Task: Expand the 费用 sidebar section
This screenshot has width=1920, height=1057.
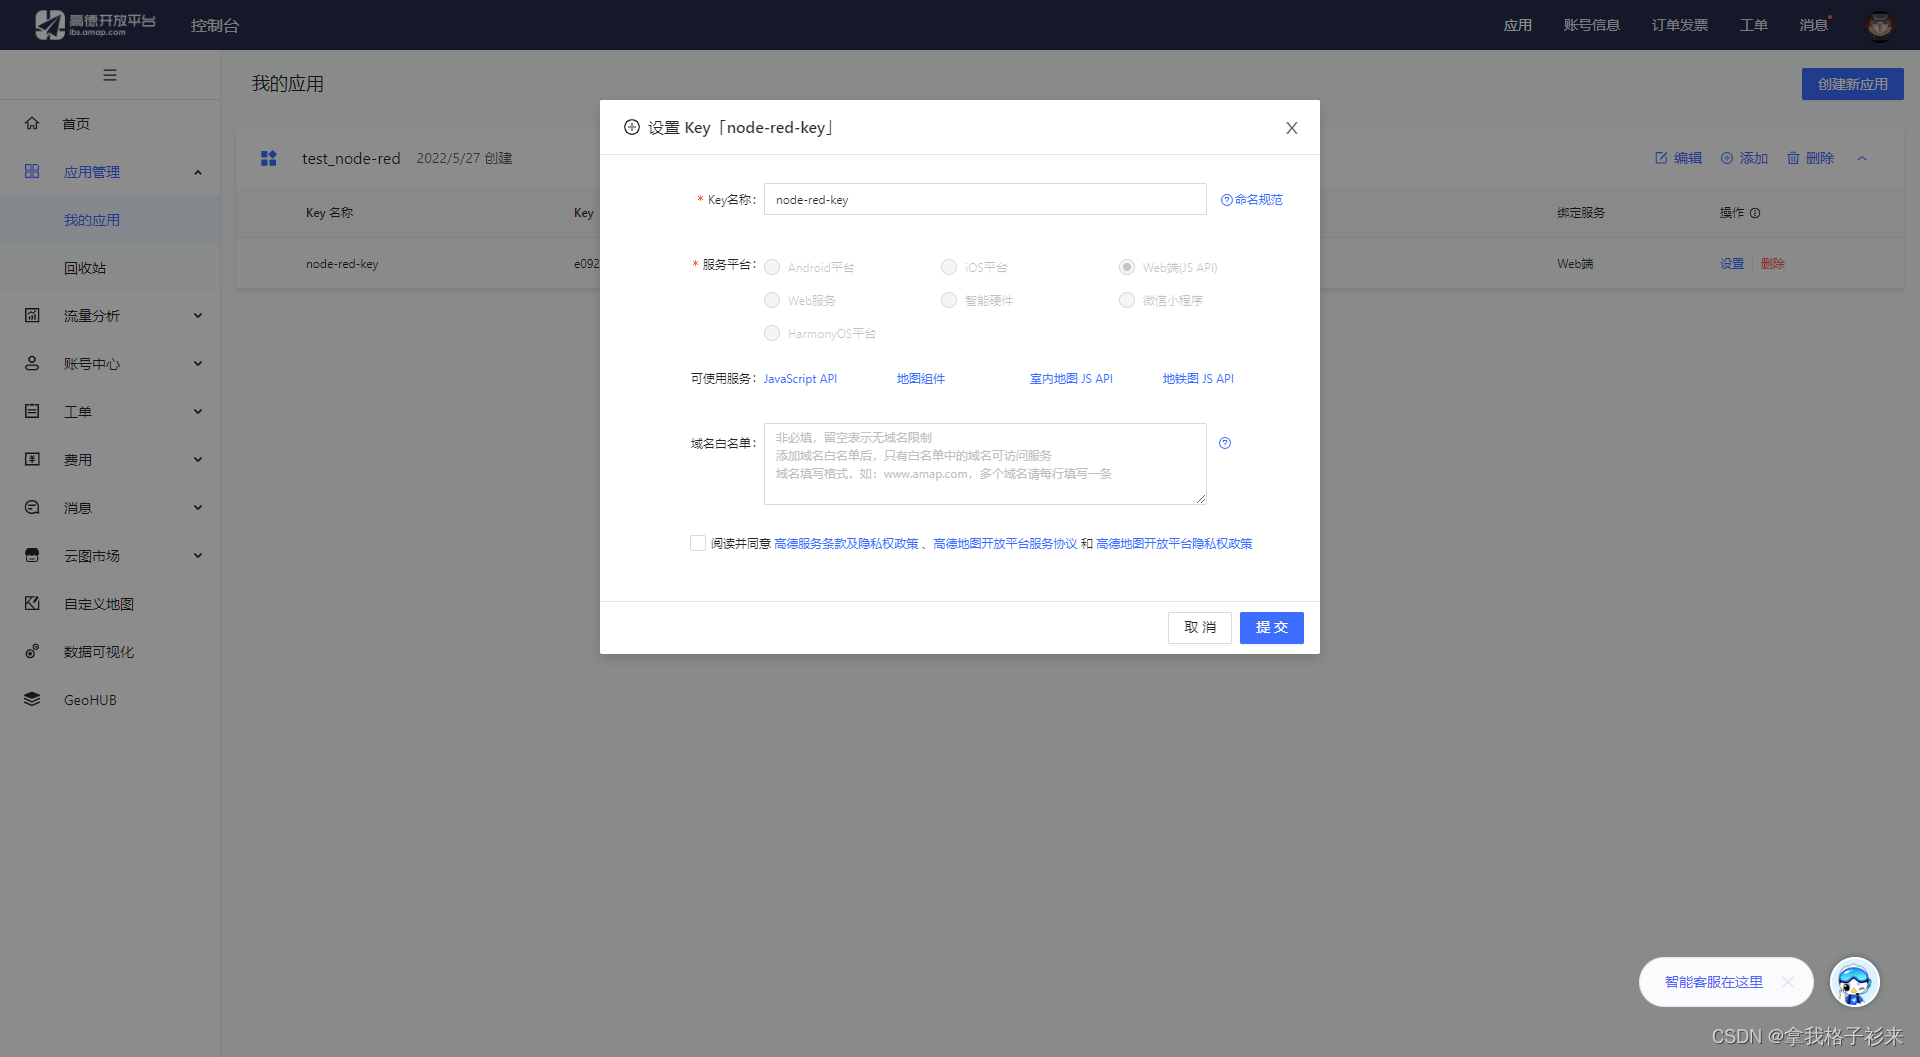Action: 198,460
